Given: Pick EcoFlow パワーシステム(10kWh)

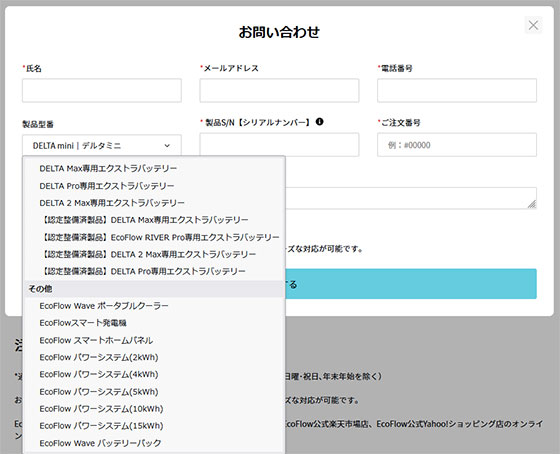Looking at the screenshot, I should tap(154, 409).
